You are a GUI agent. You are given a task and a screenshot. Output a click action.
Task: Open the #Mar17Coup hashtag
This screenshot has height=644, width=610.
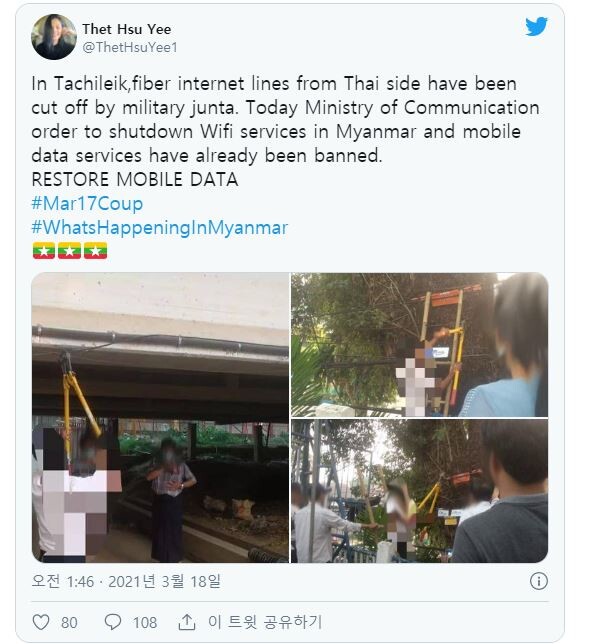point(87,203)
